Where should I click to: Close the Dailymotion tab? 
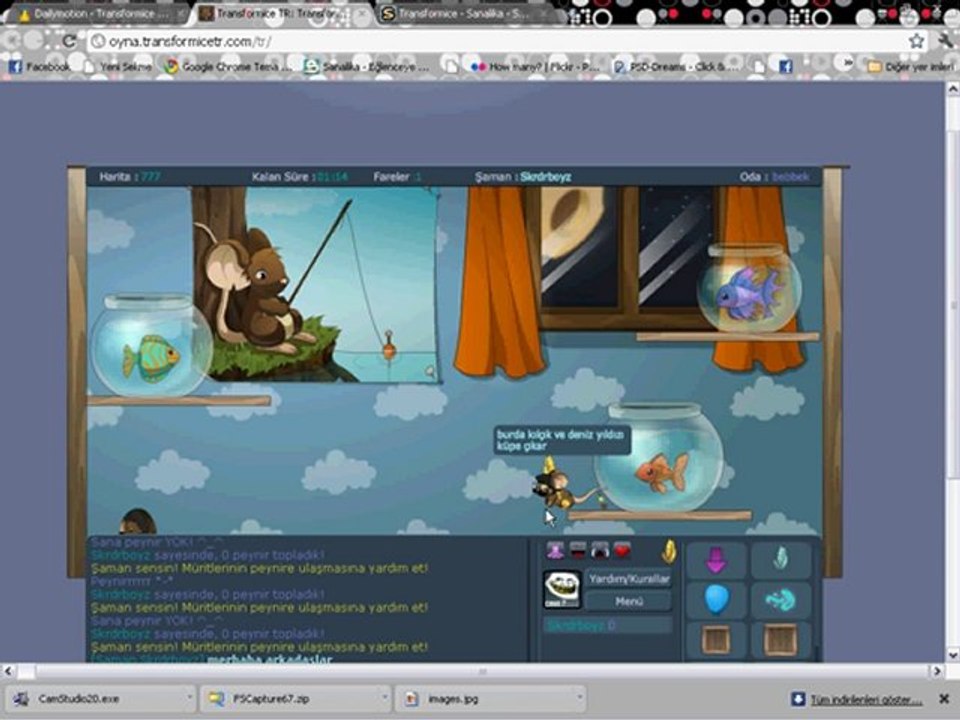click(x=182, y=13)
